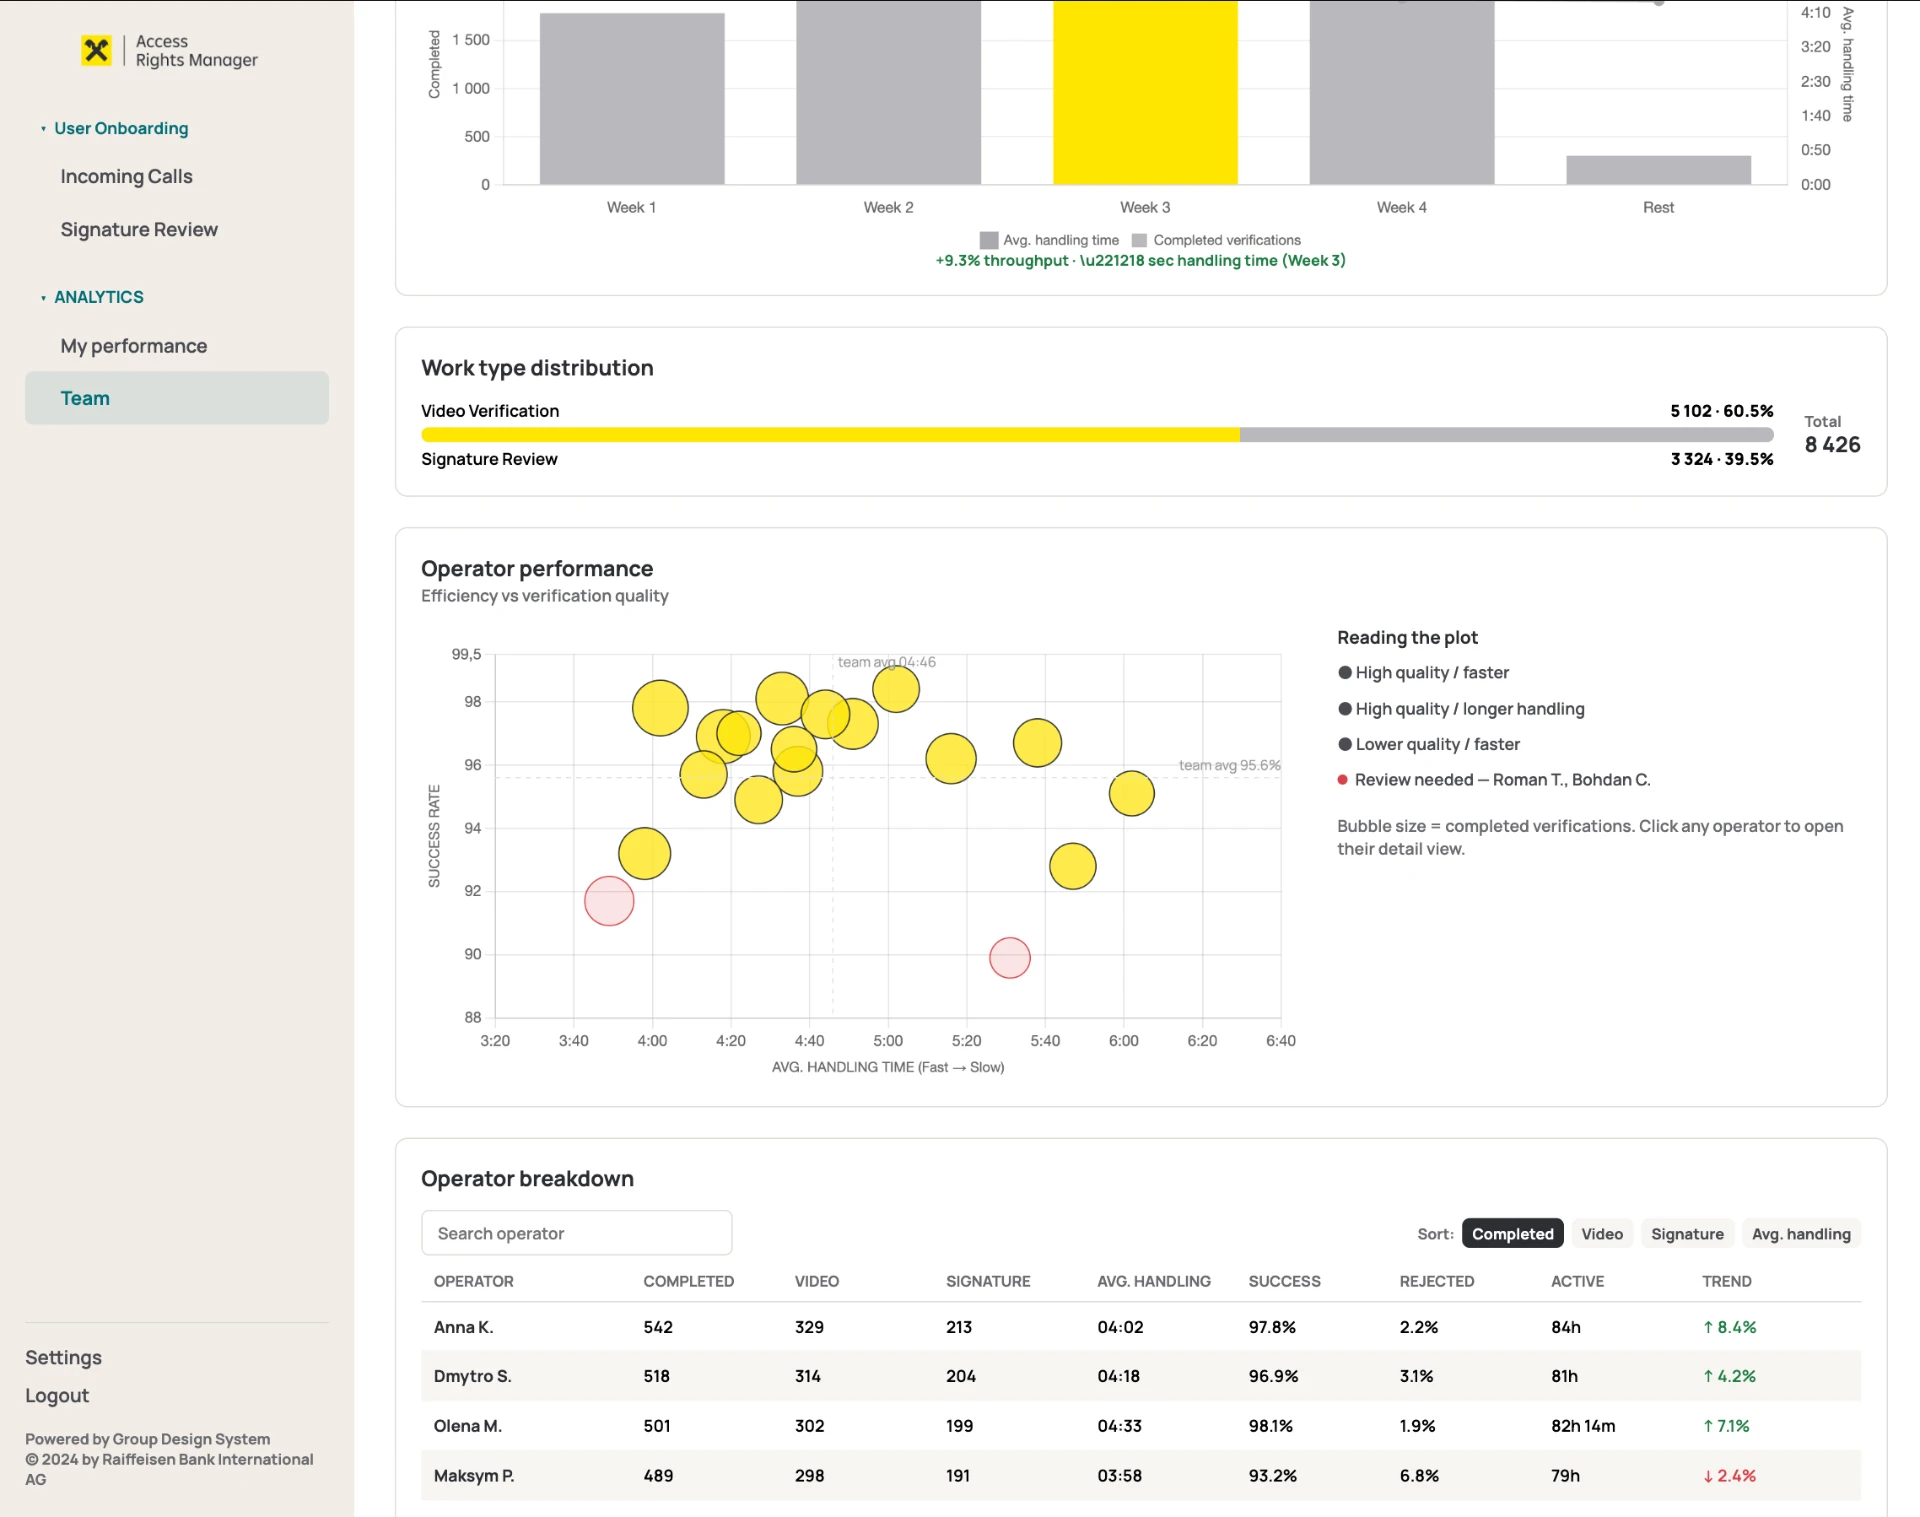This screenshot has height=1517, width=1920.
Task: Open Olena M. operator row
Action: pyautogui.click(x=1141, y=1426)
